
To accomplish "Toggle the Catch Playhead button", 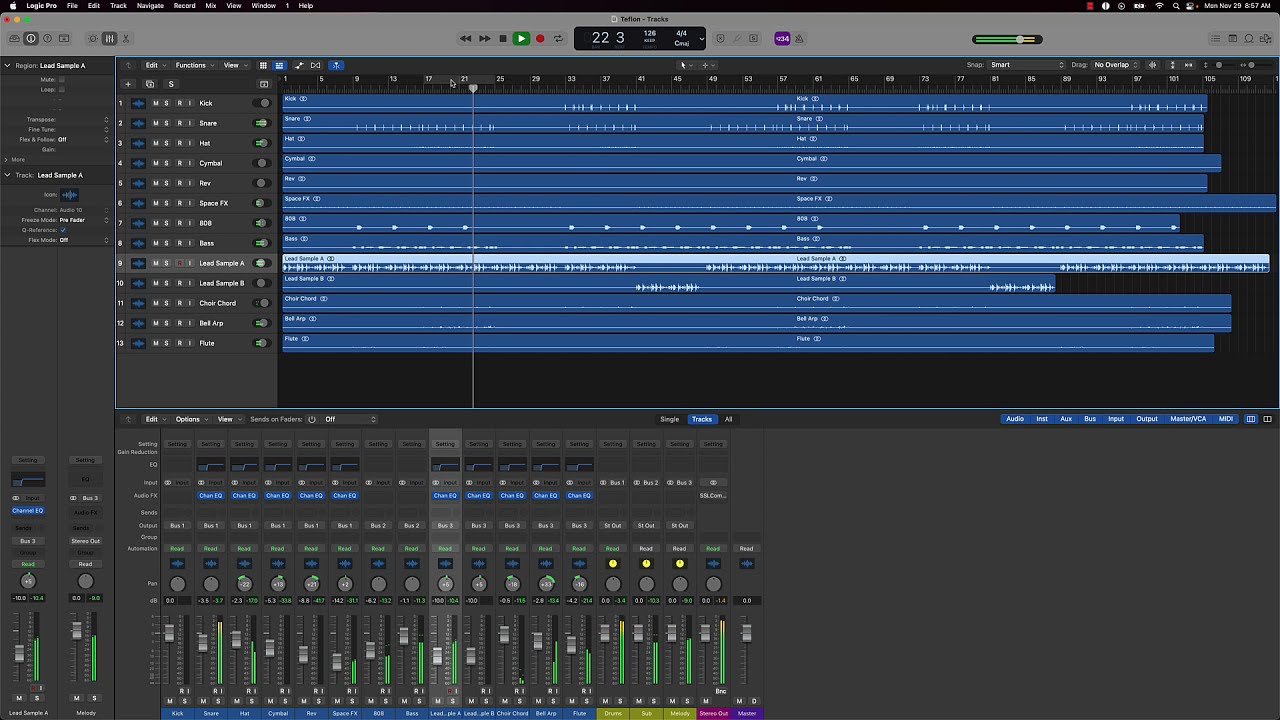I will 336,65.
